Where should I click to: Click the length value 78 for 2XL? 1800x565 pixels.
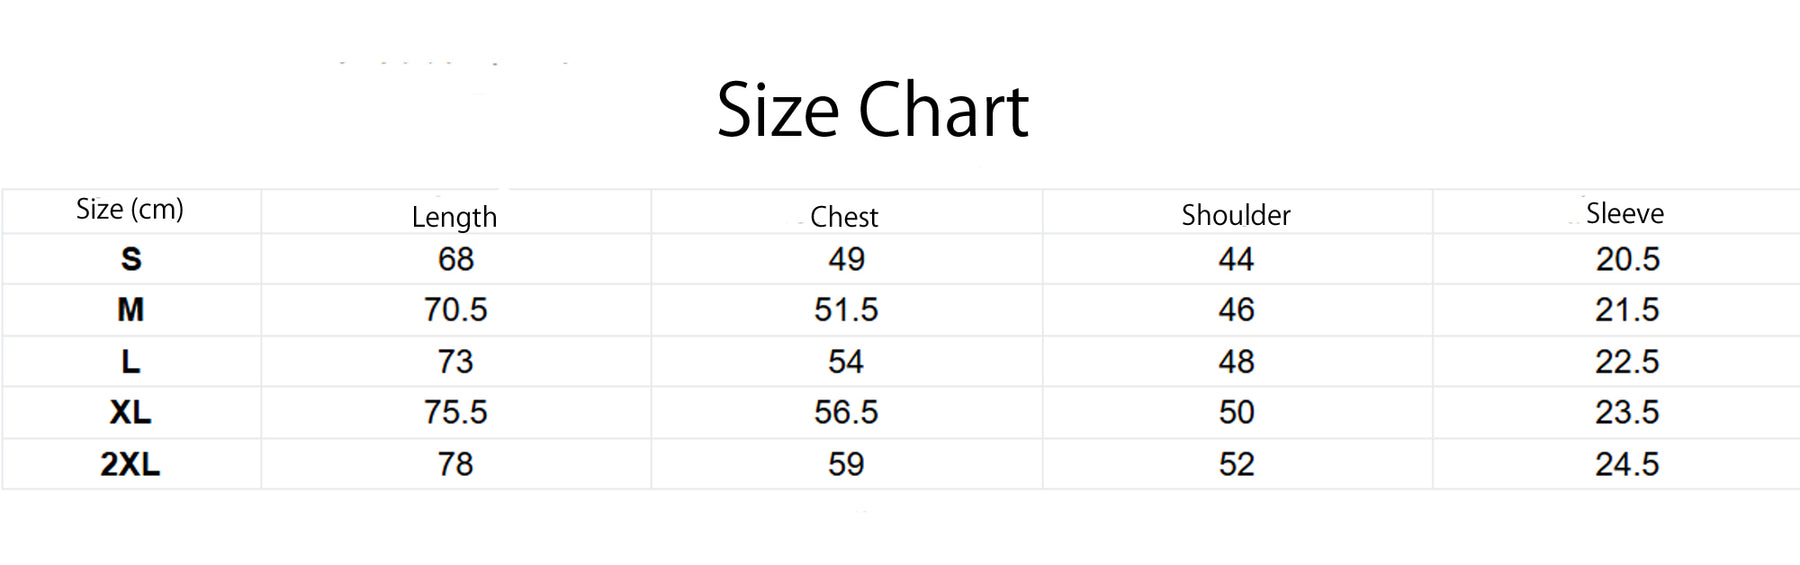456,464
